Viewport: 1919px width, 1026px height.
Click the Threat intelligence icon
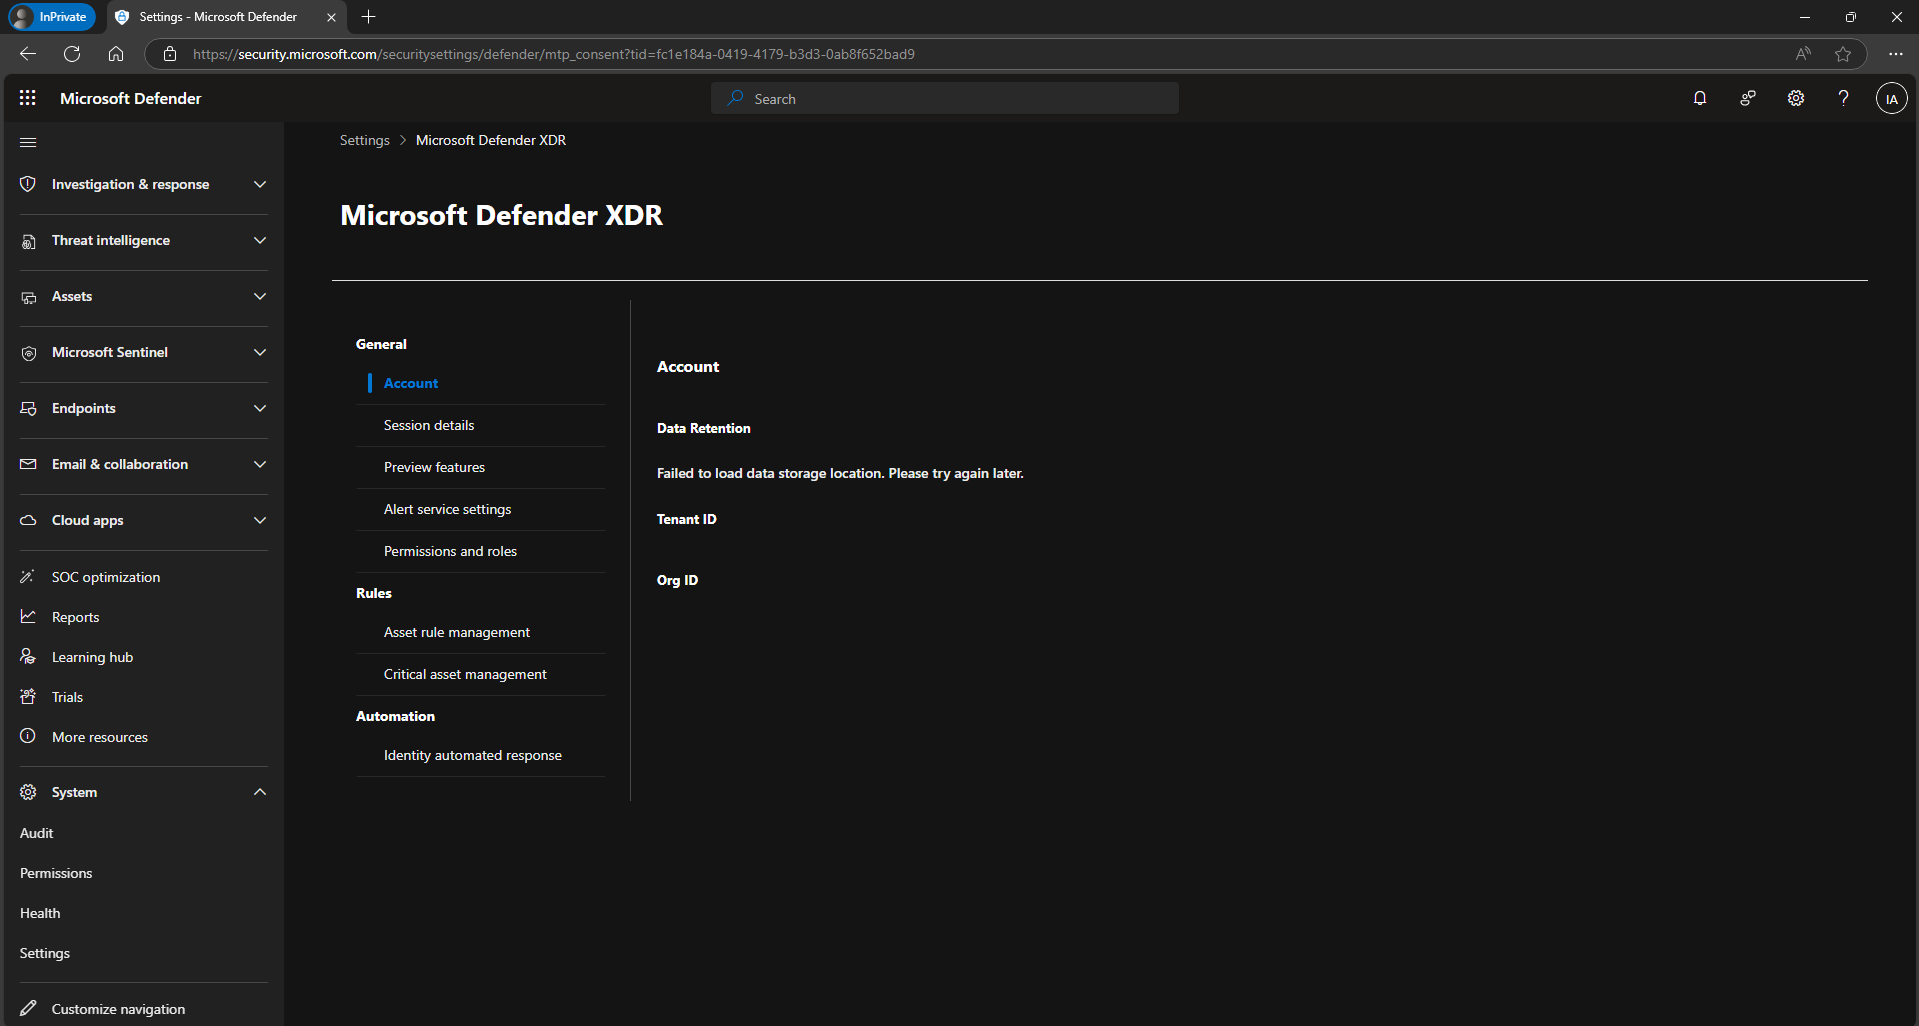click(28, 241)
